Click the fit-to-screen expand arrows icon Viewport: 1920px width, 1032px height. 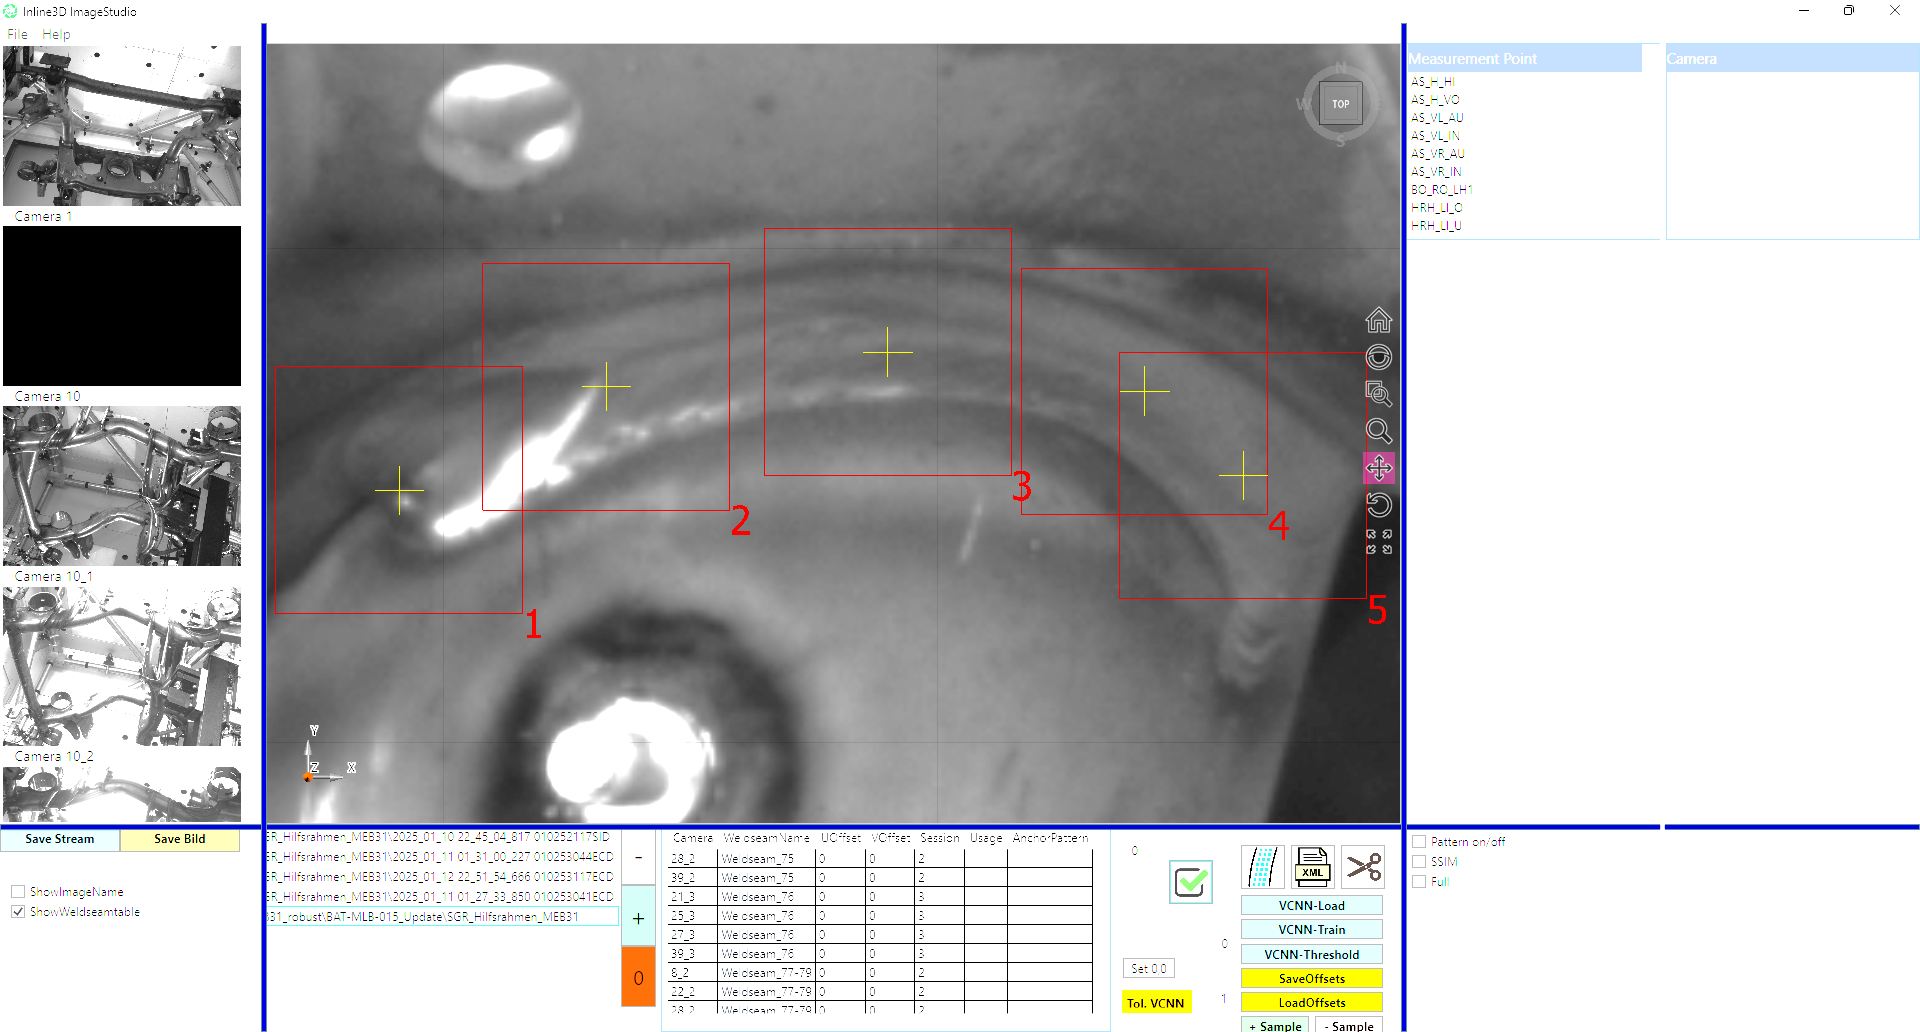[1379, 542]
